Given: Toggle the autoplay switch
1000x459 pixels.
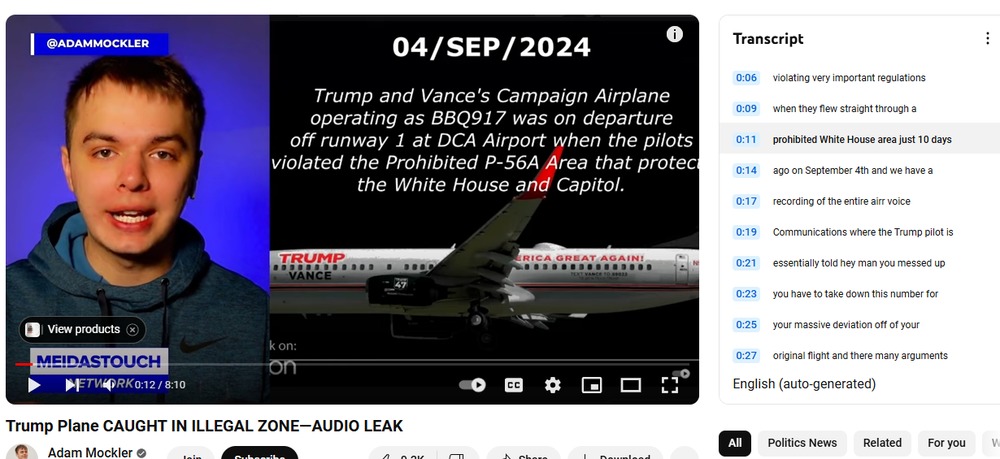Looking at the screenshot, I should (473, 384).
